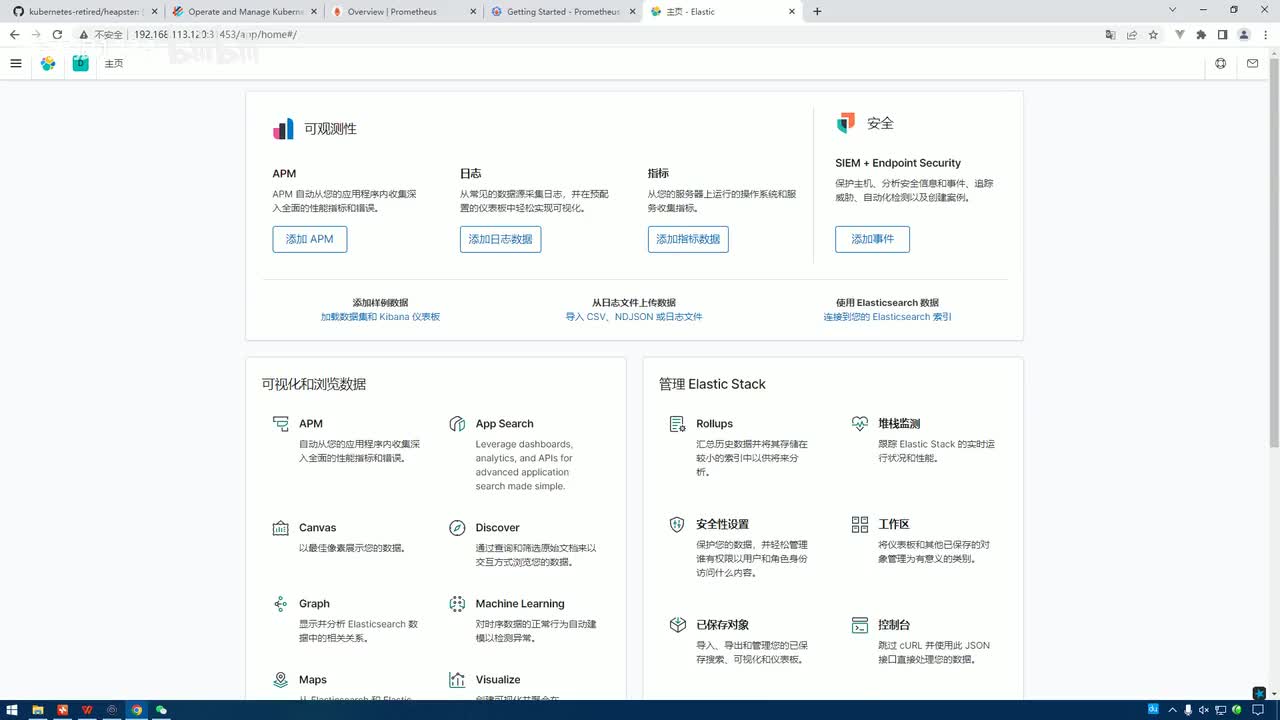
Task: Switch to the Operate and Manage Kubernetes tab
Action: pos(243,11)
